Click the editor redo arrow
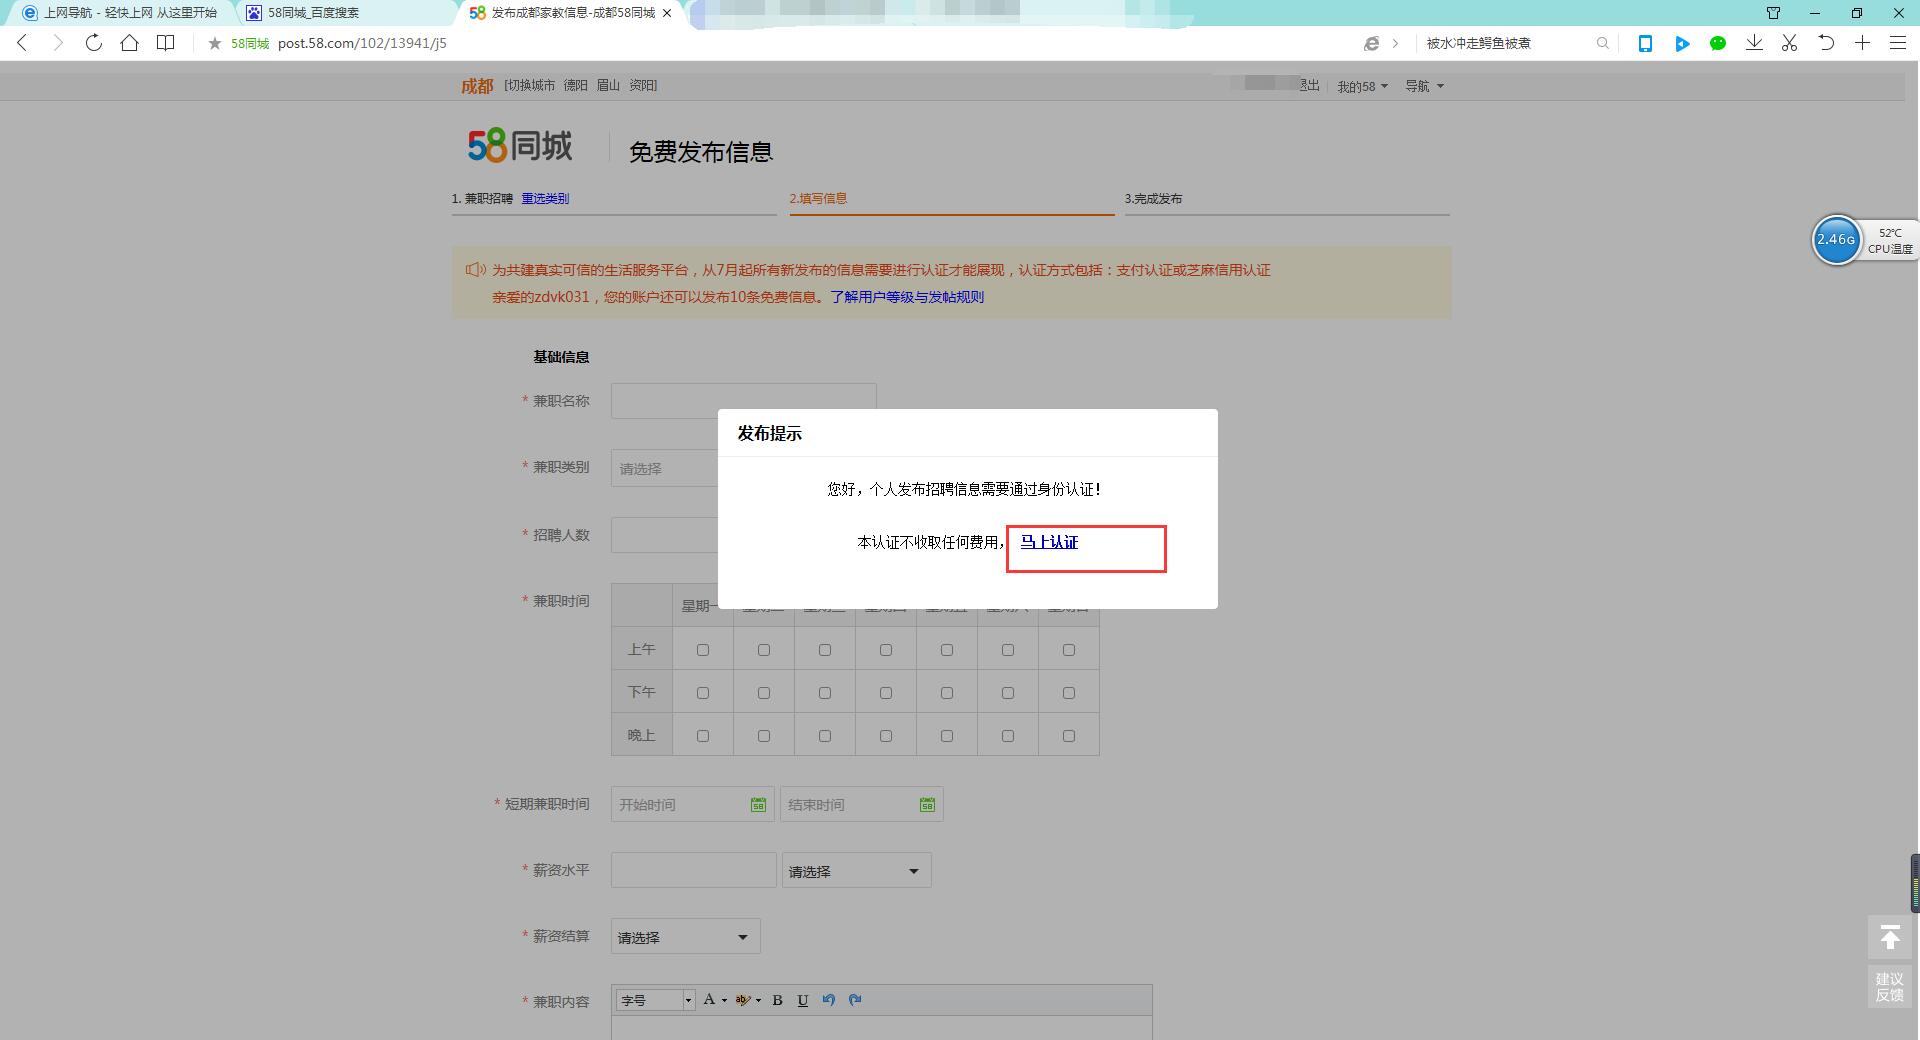The image size is (1920, 1040). [855, 999]
